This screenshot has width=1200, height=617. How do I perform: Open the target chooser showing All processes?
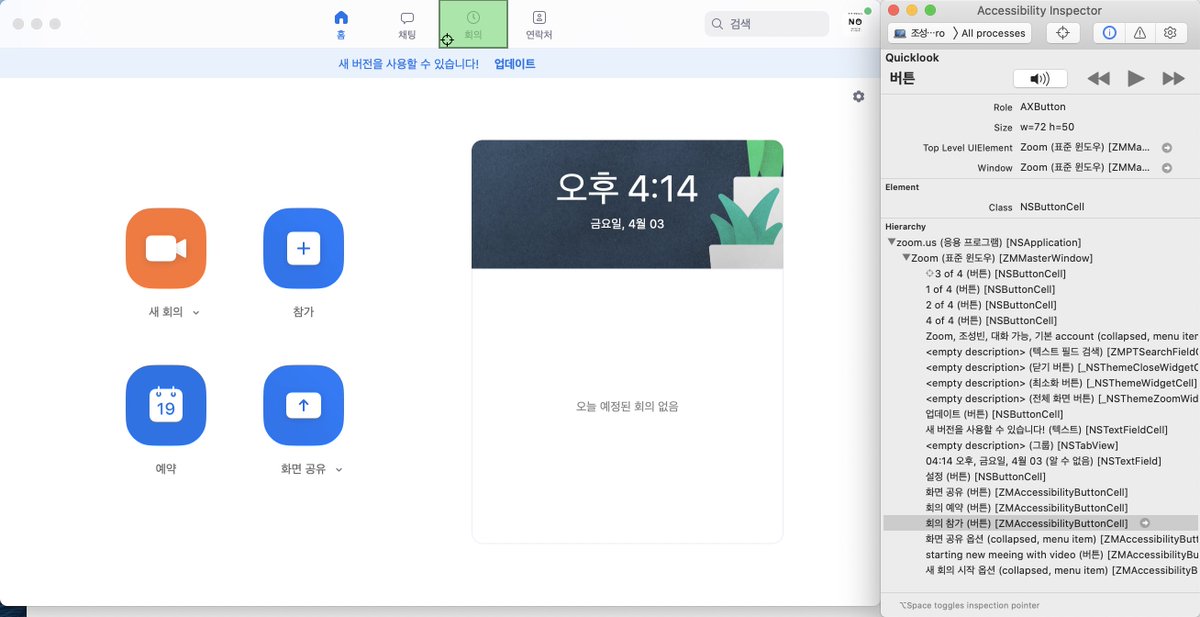pyautogui.click(x=959, y=33)
